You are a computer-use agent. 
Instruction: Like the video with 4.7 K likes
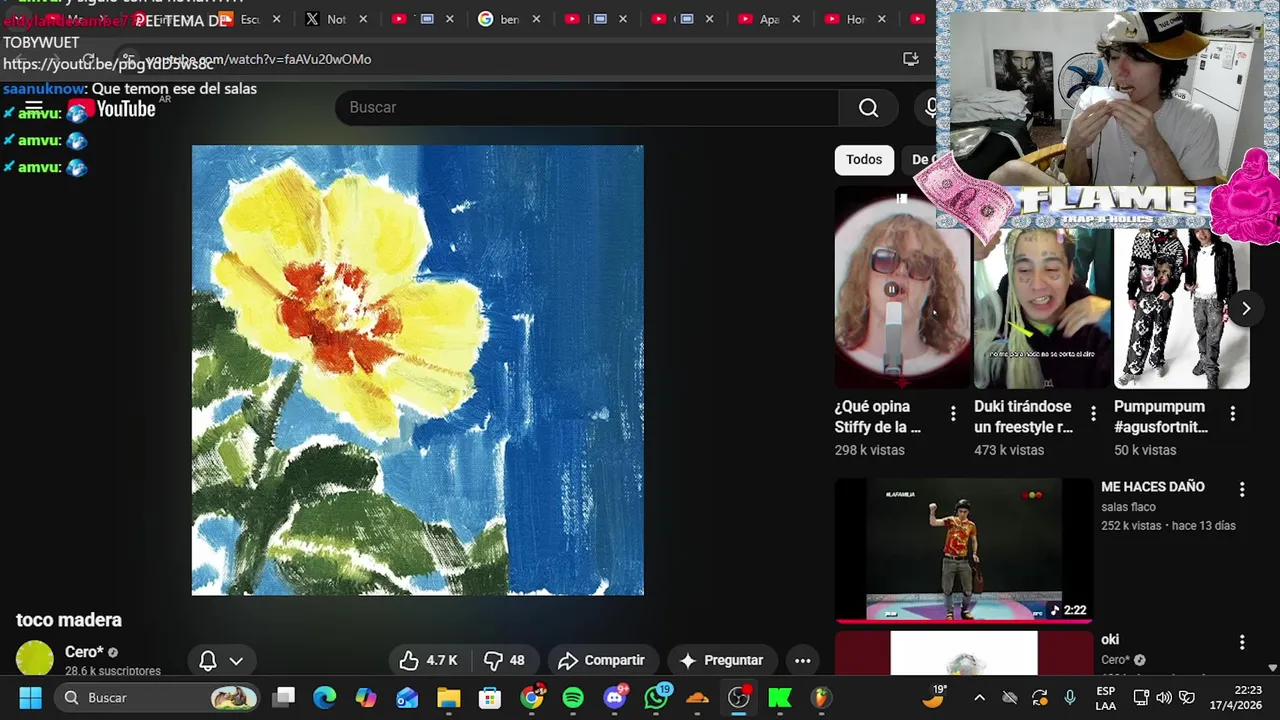click(x=428, y=660)
